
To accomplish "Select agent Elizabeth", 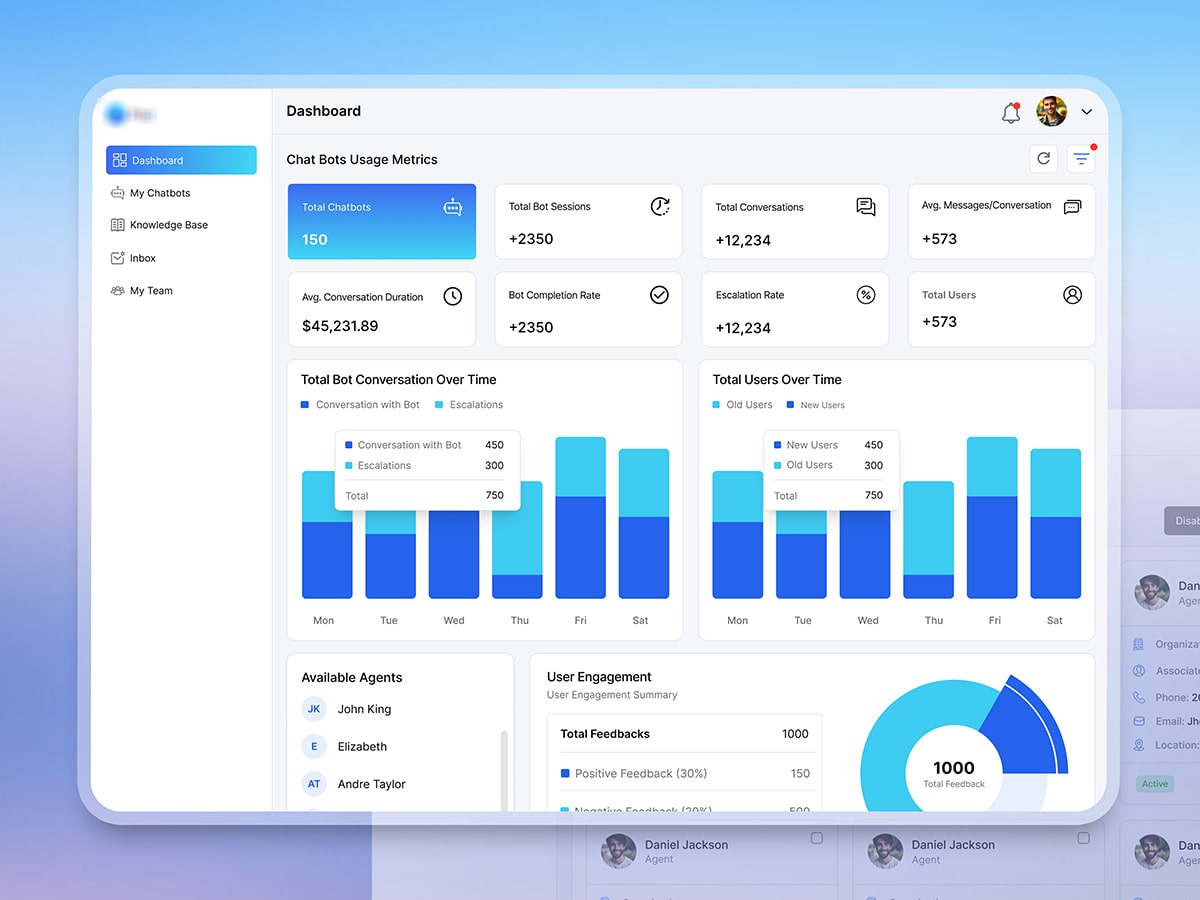I will coord(362,747).
